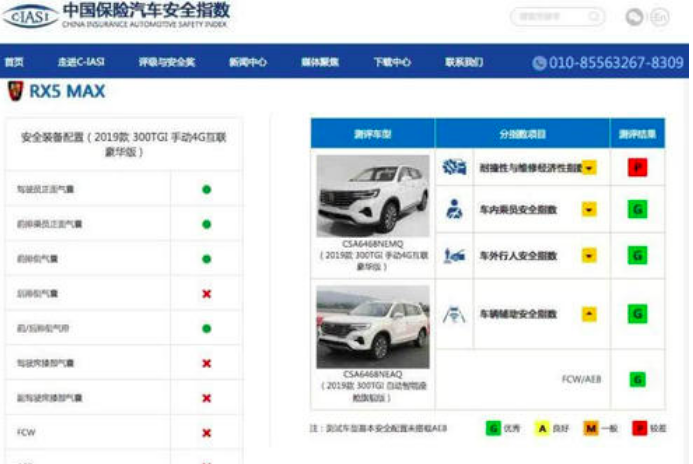The width and height of the screenshot is (693, 464).
Task: Click the pedestrian safety index icon
Action: tap(454, 255)
